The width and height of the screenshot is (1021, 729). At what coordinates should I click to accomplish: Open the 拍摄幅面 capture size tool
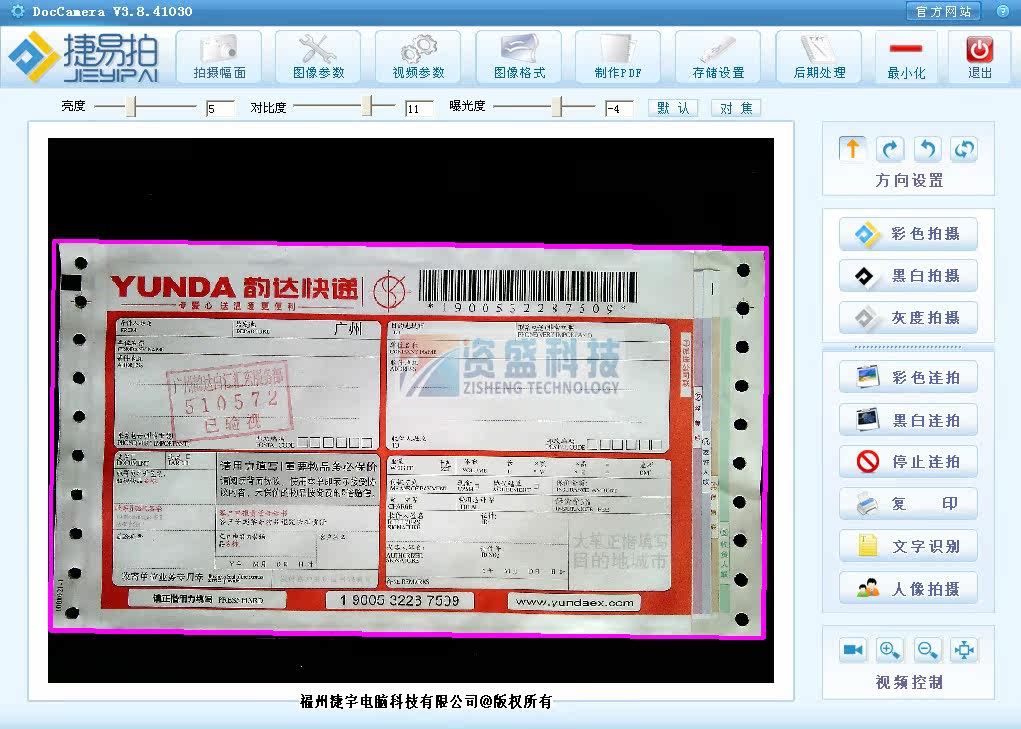click(x=219, y=57)
